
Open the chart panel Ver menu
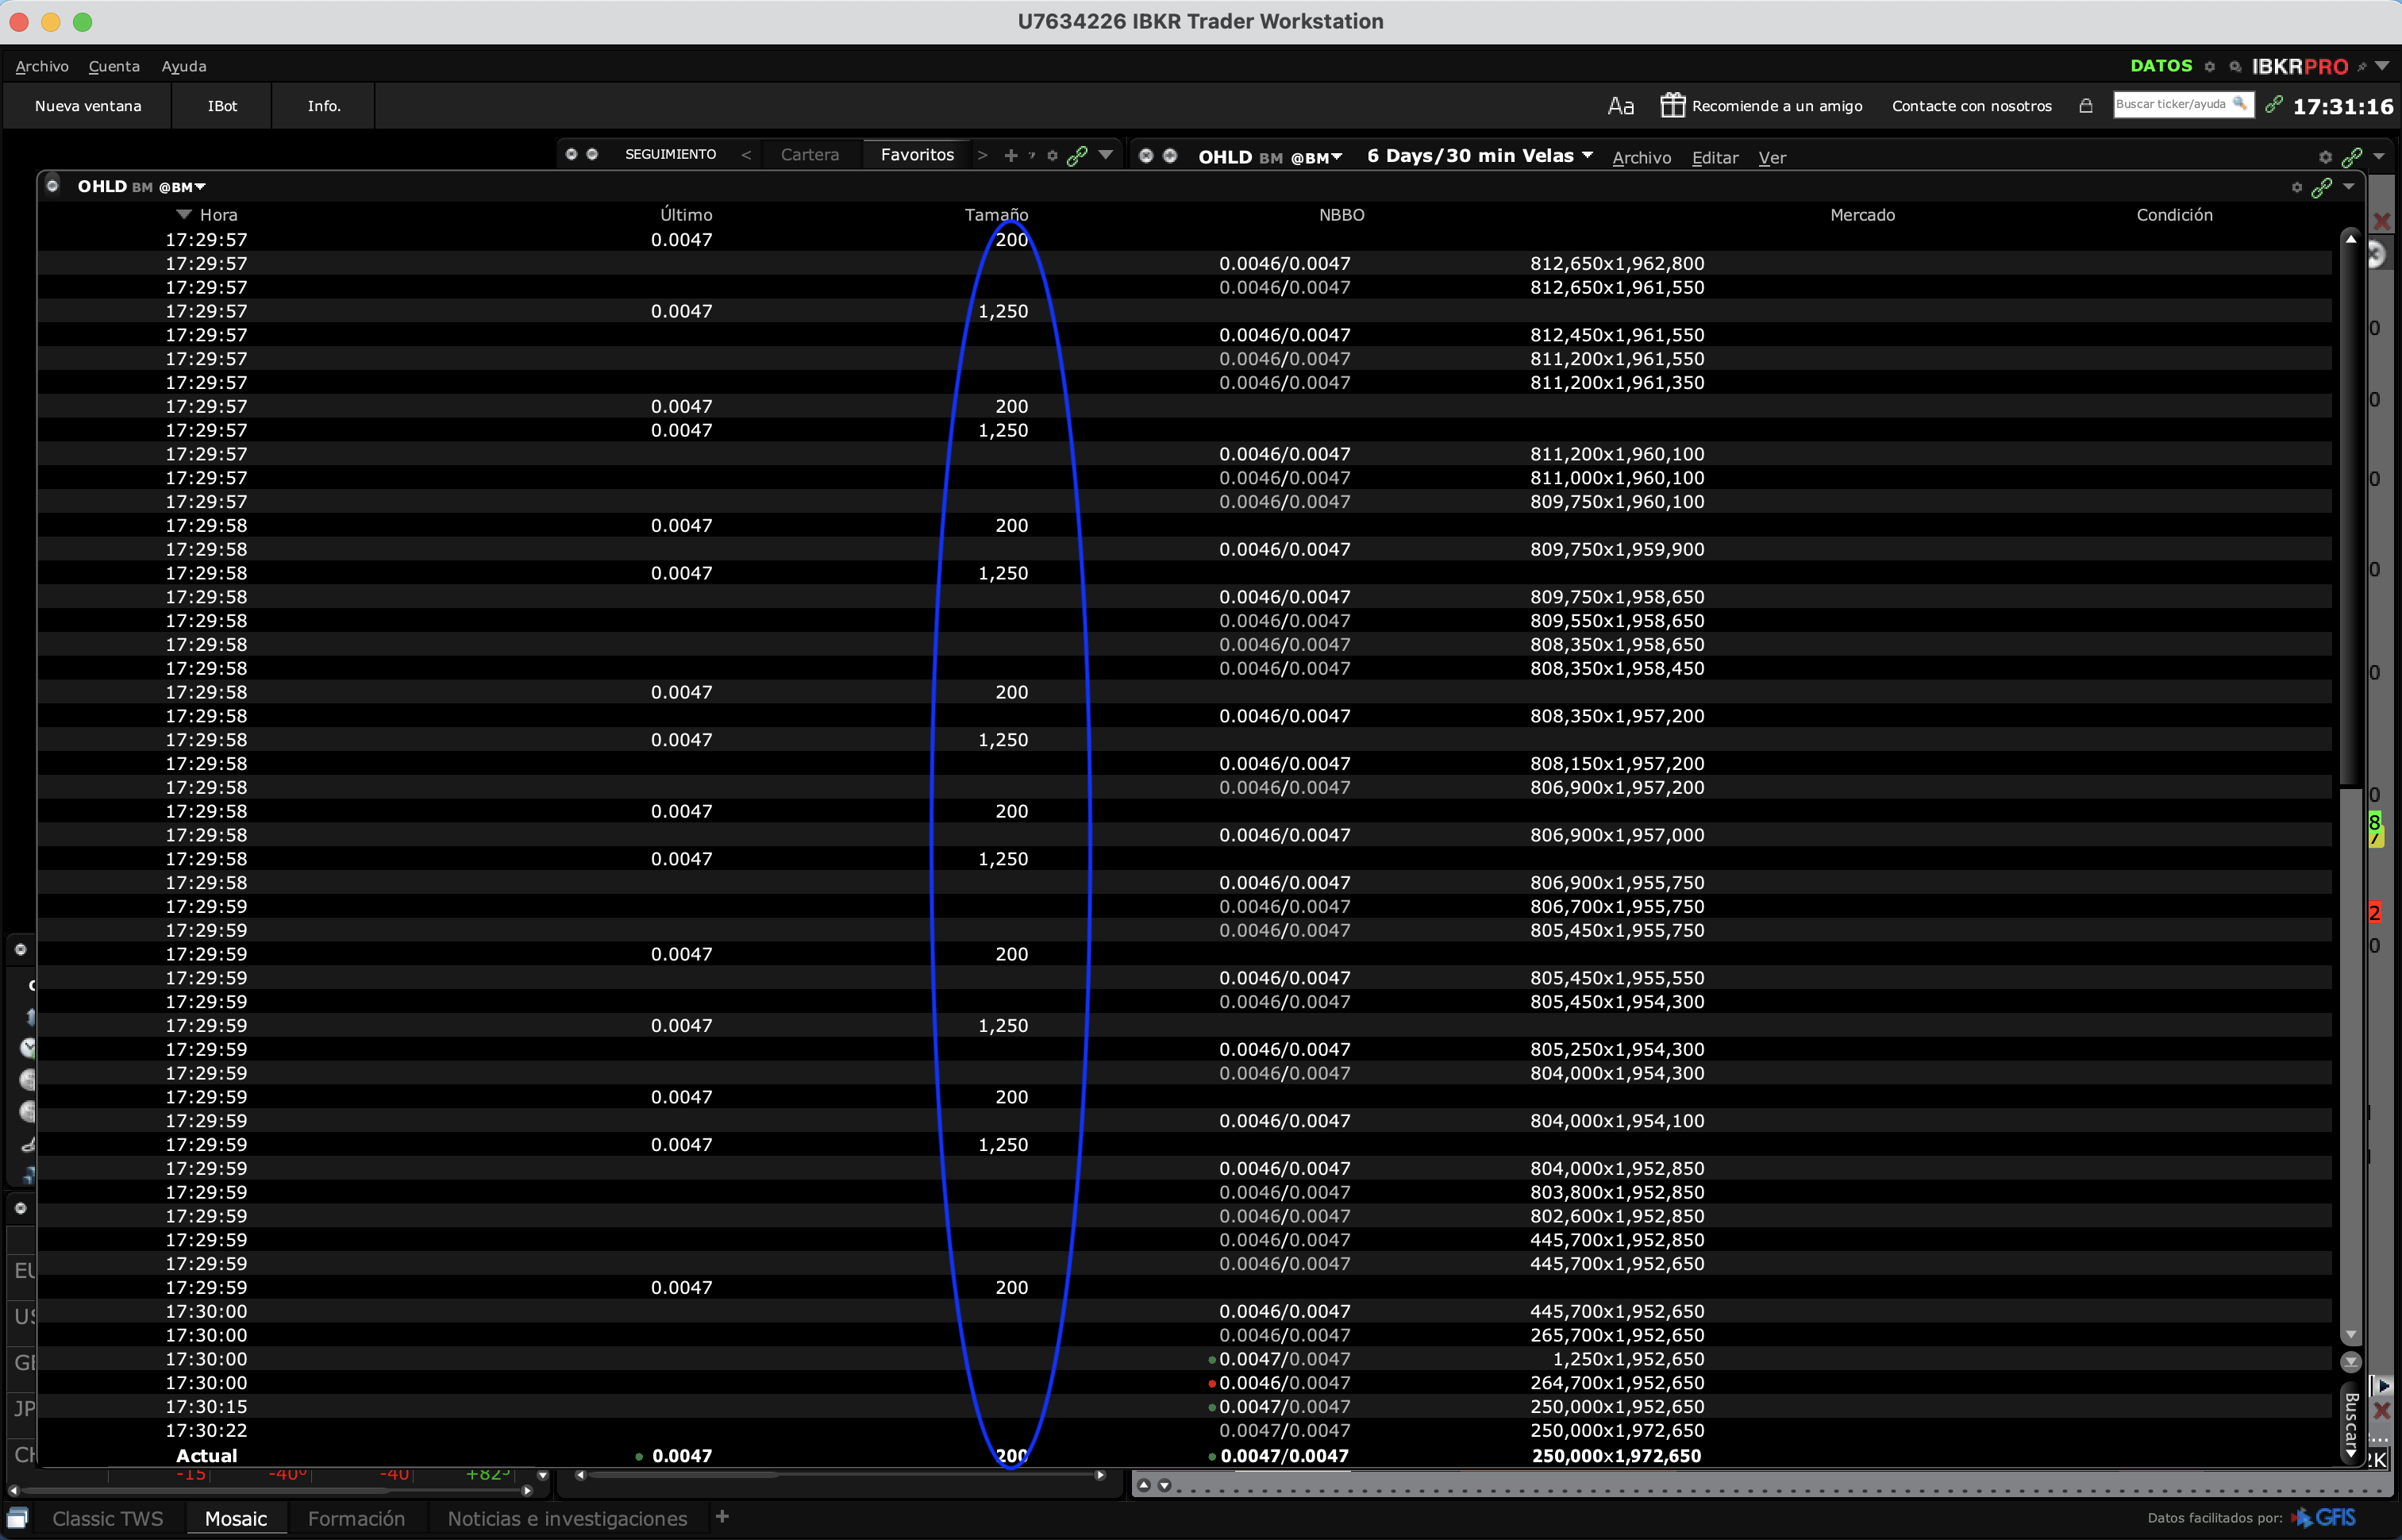tap(1772, 158)
